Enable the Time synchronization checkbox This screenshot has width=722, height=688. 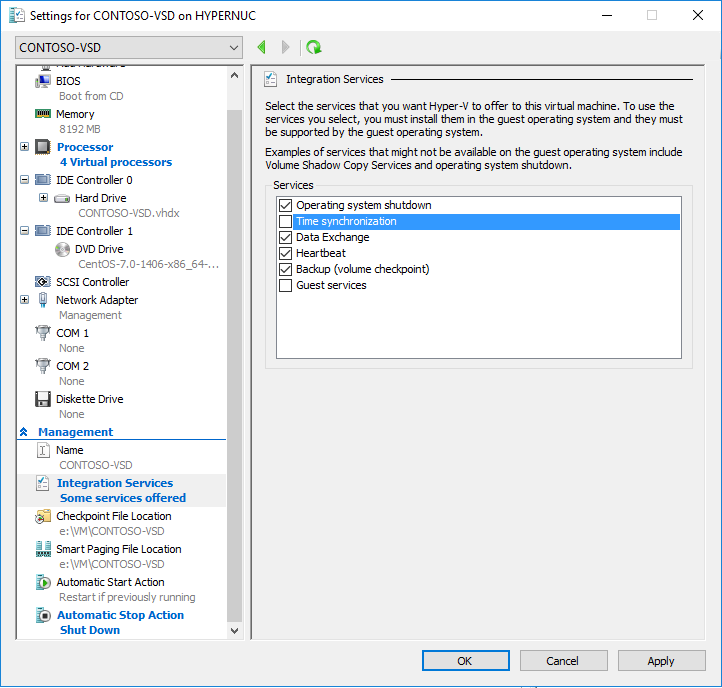[286, 222]
